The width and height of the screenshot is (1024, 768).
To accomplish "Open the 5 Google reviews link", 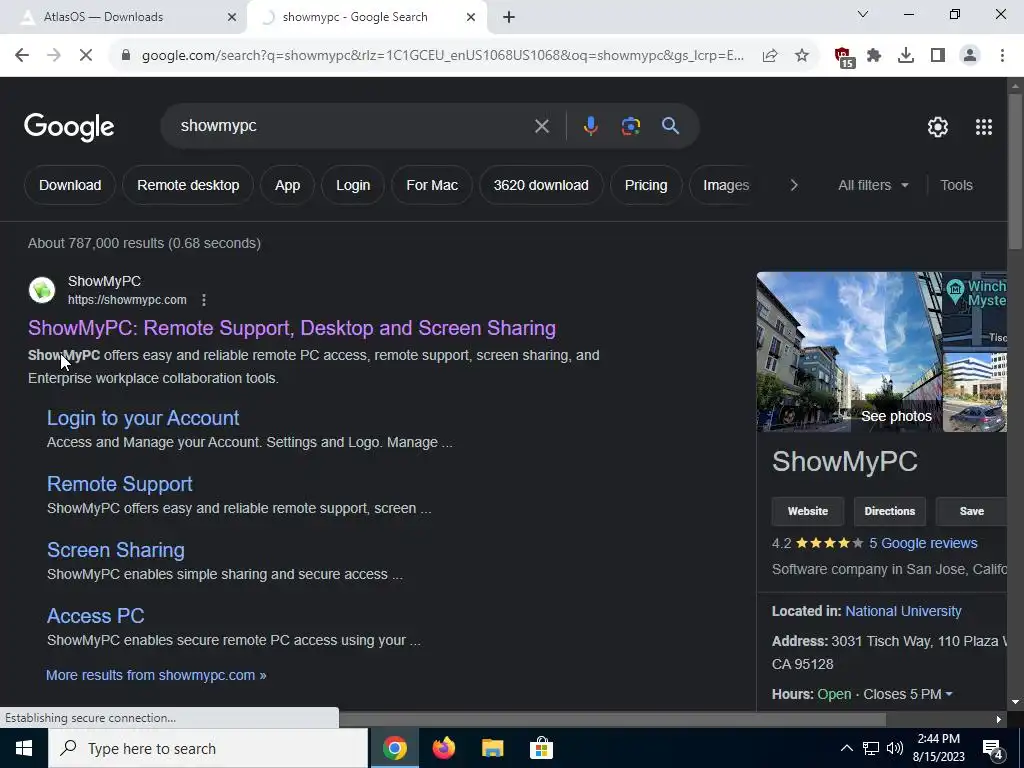I will tap(923, 543).
